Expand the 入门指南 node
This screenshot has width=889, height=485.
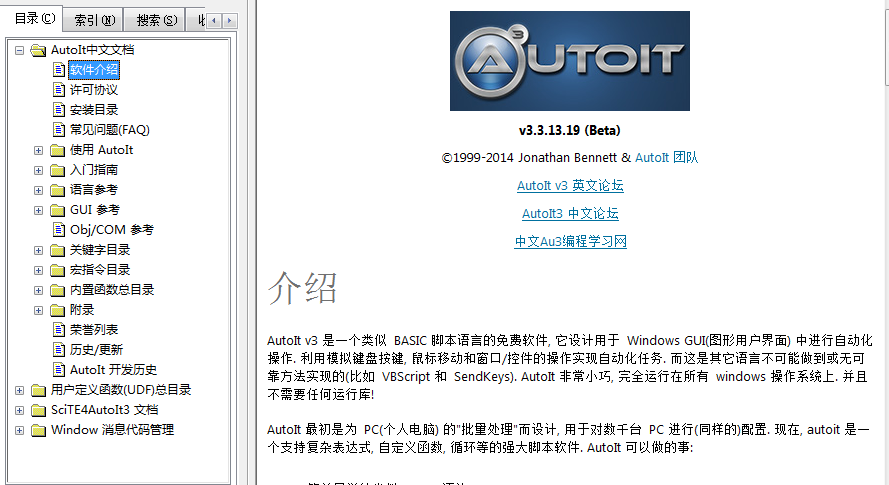click(38, 170)
